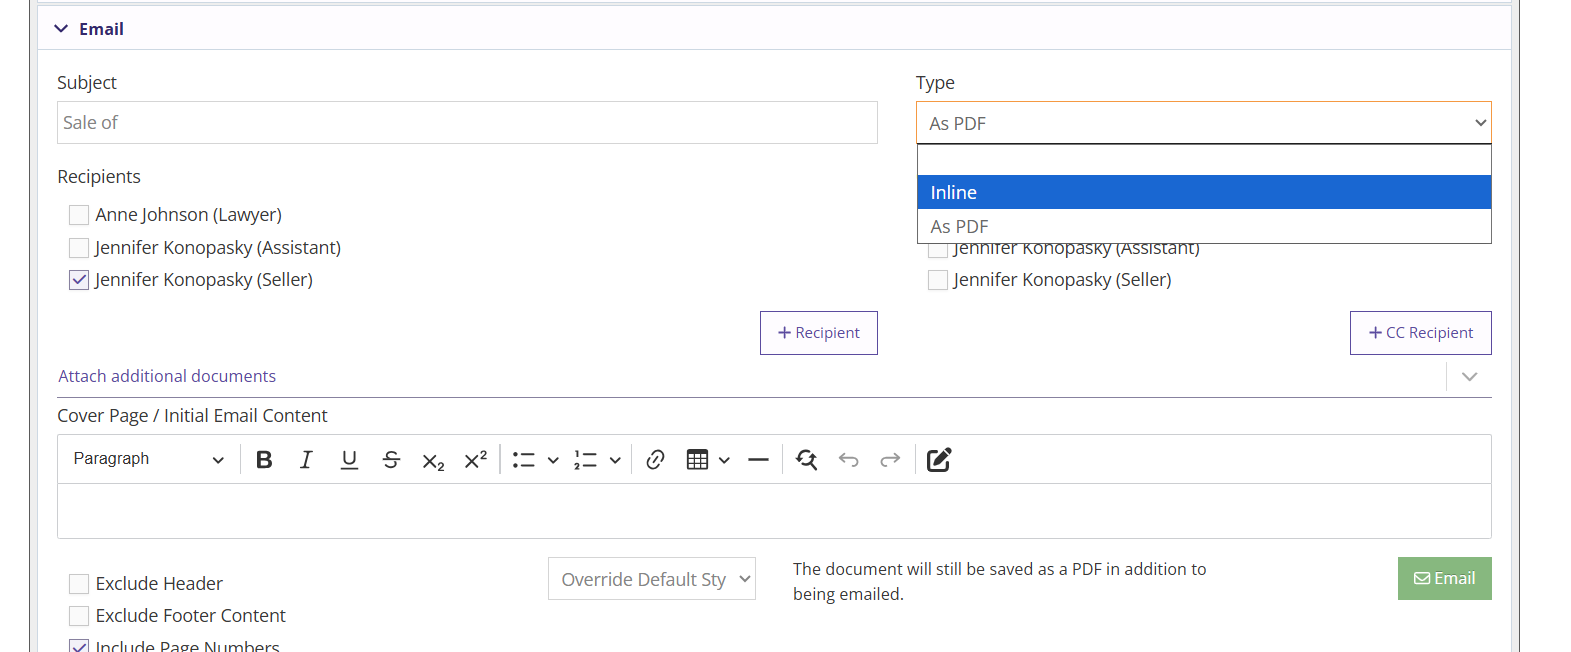
Task: Apply bold formatting in the editor
Action: [x=264, y=460]
